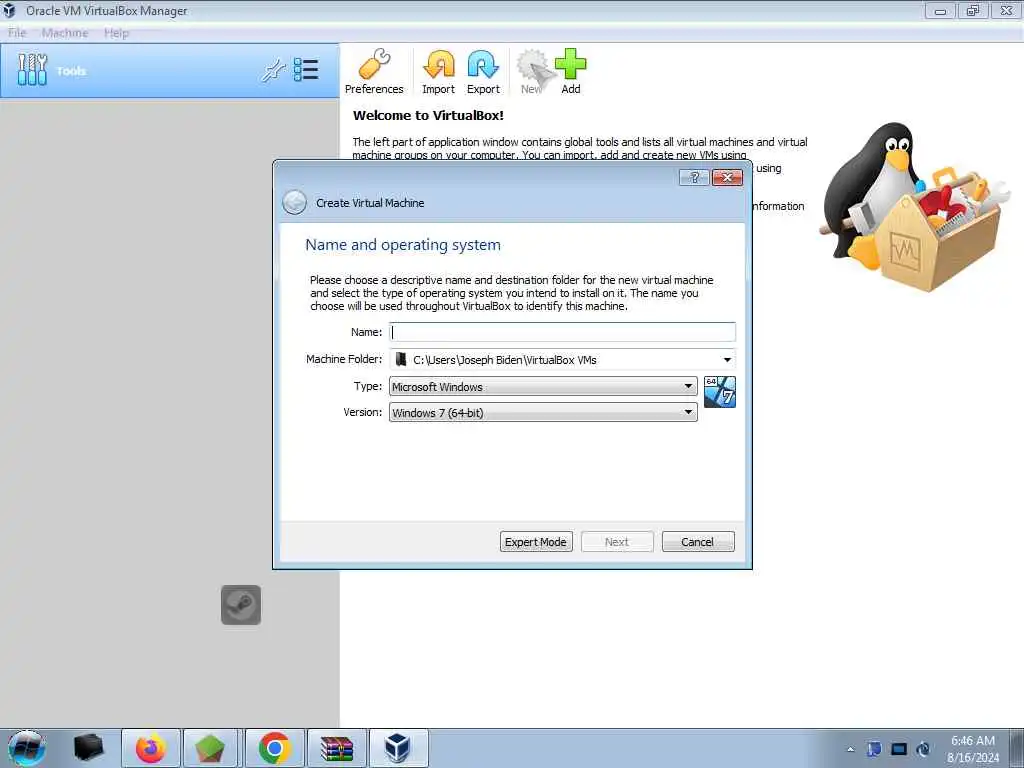
Task: Launch Firefox from the taskbar
Action: [151, 748]
